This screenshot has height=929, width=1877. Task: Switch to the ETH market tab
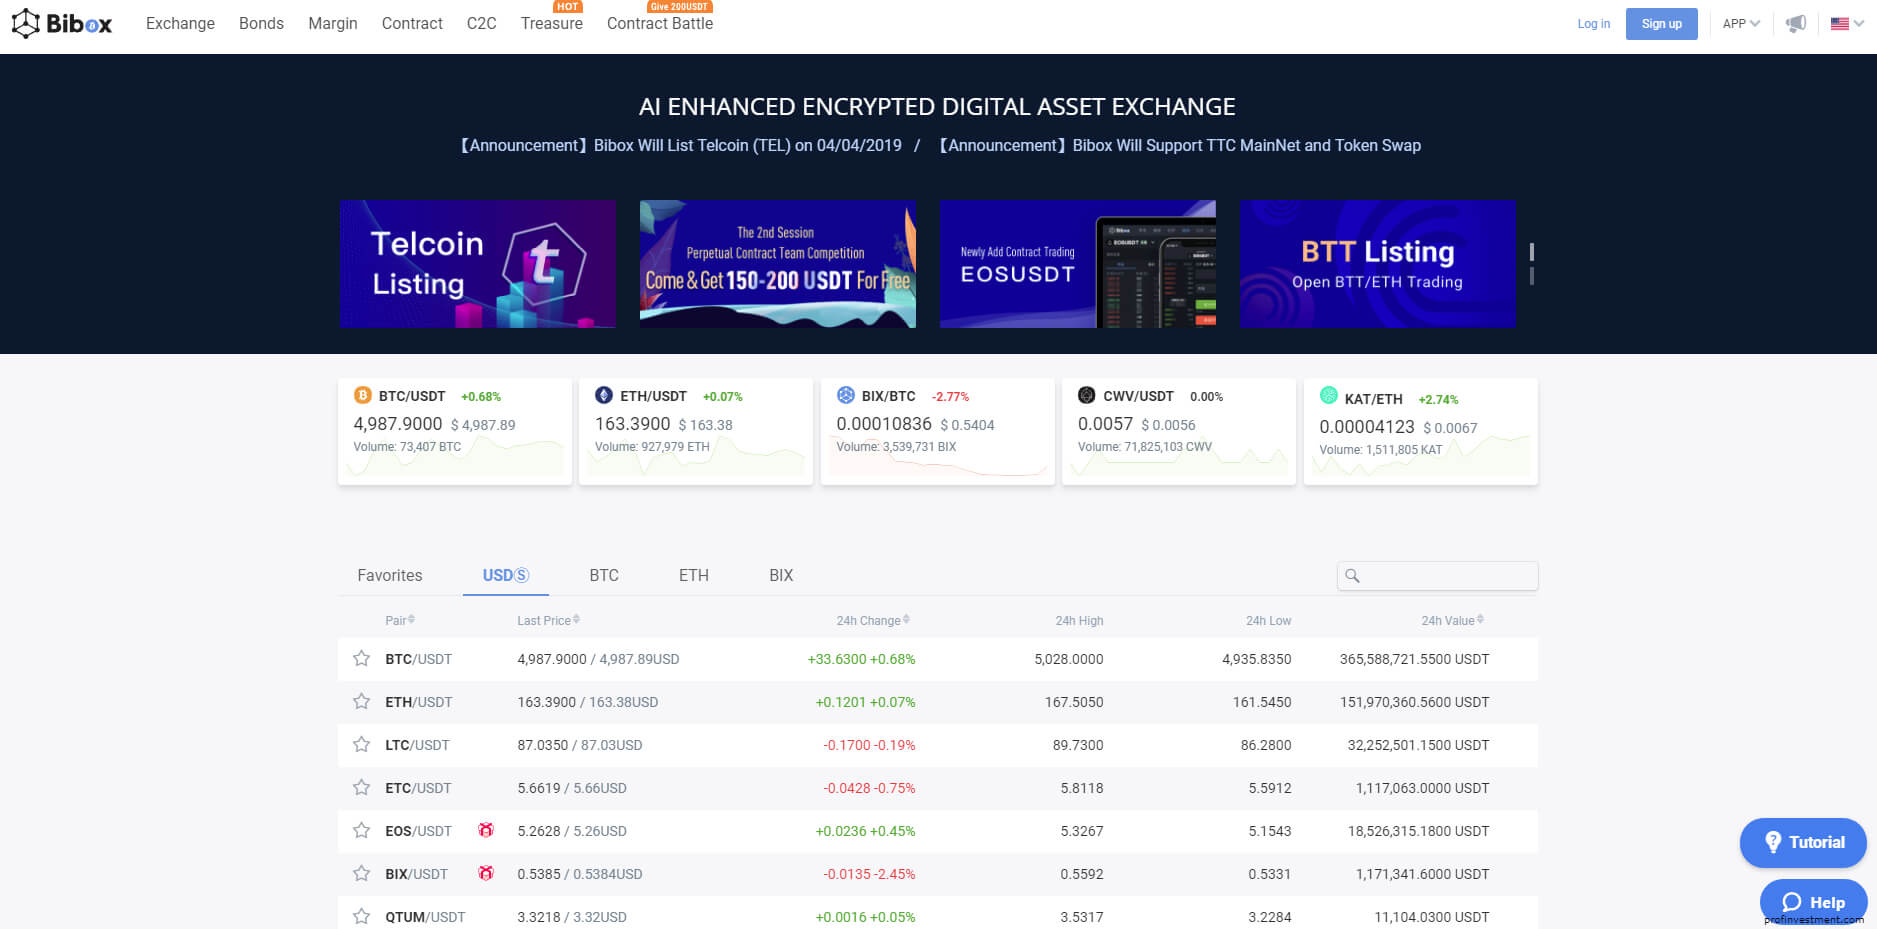pos(694,575)
